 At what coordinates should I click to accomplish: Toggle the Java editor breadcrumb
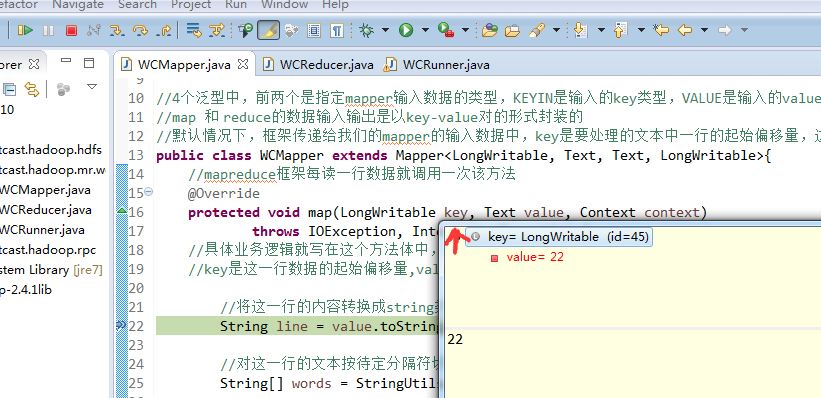click(246, 30)
